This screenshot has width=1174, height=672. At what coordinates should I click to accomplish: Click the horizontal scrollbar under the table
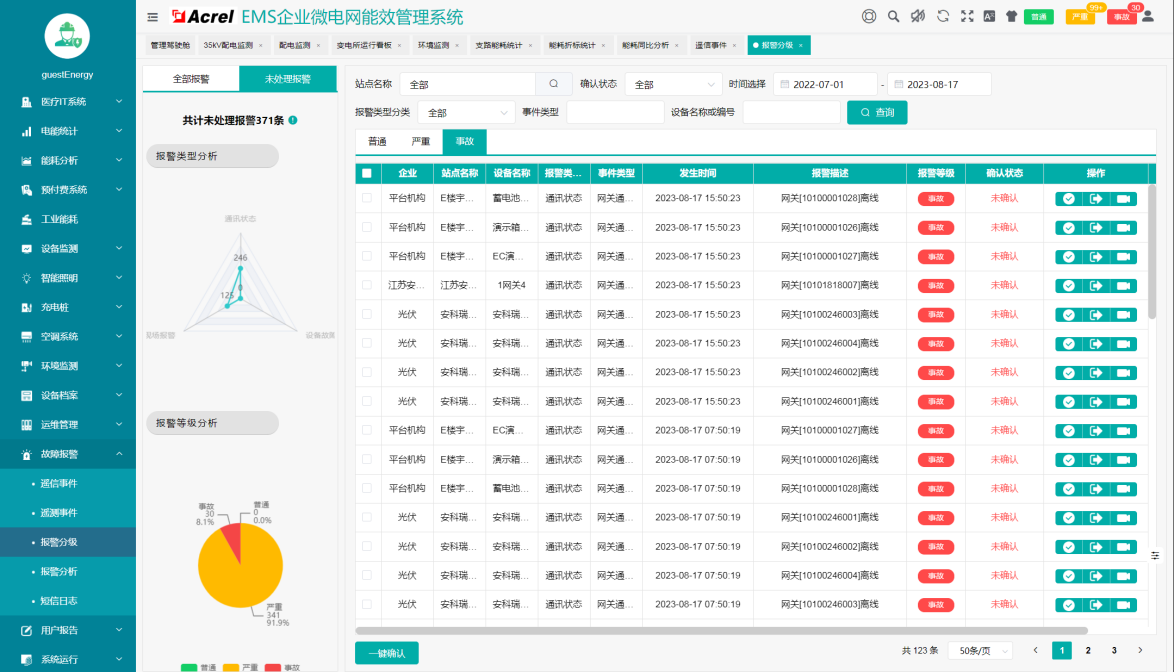(x=720, y=631)
